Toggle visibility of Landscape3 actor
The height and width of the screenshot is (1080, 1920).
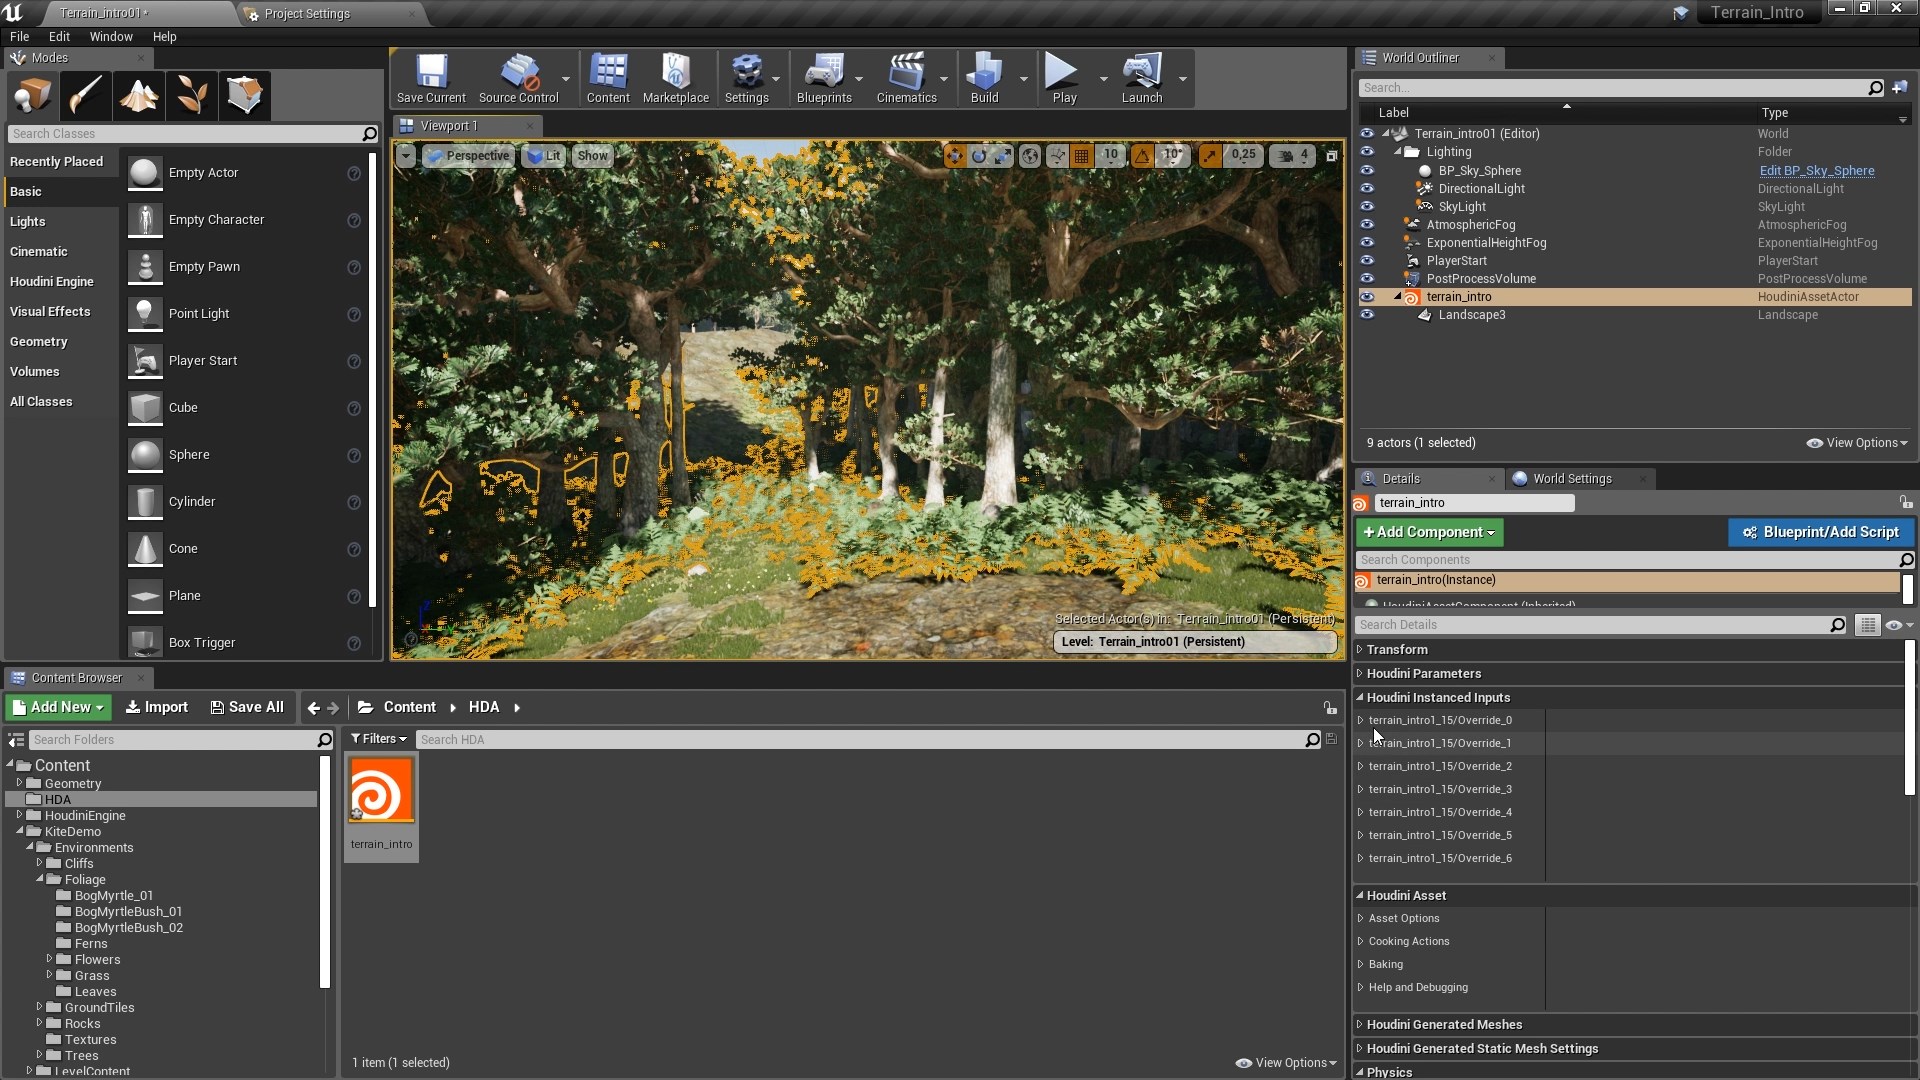[x=1365, y=314]
